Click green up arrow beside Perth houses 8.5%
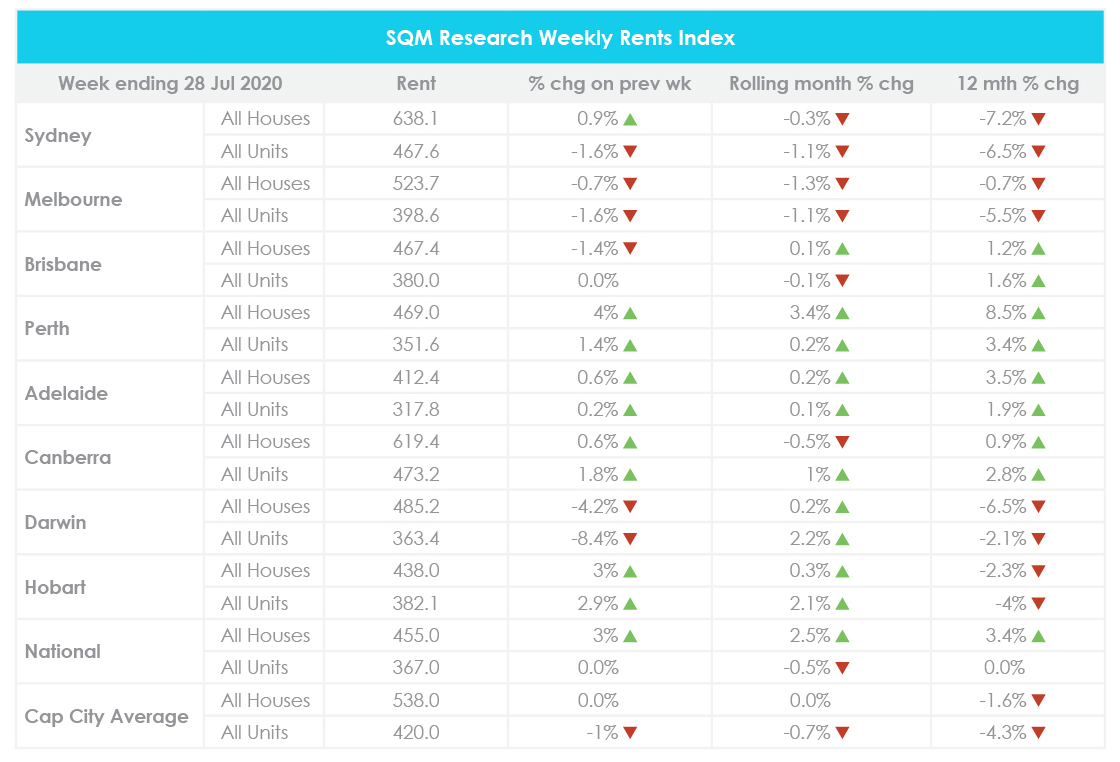Image resolution: width=1120 pixels, height=762 pixels. pyautogui.click(x=1039, y=313)
